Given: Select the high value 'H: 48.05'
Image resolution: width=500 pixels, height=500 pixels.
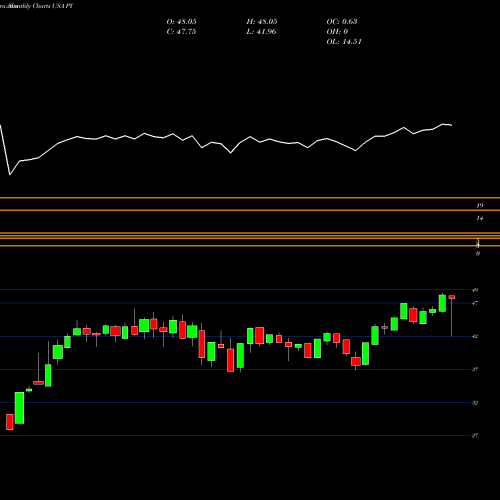Looking at the screenshot, I should point(262,22).
